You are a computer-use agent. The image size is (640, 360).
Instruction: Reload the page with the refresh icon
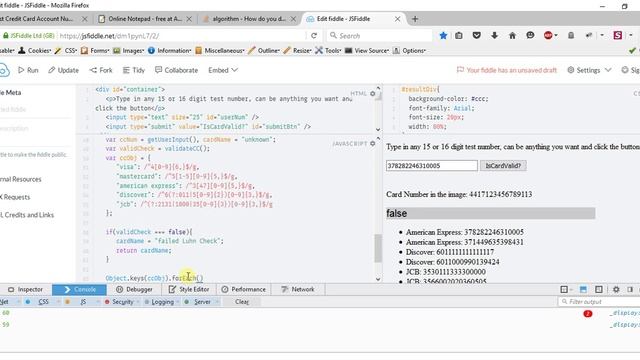(314, 36)
